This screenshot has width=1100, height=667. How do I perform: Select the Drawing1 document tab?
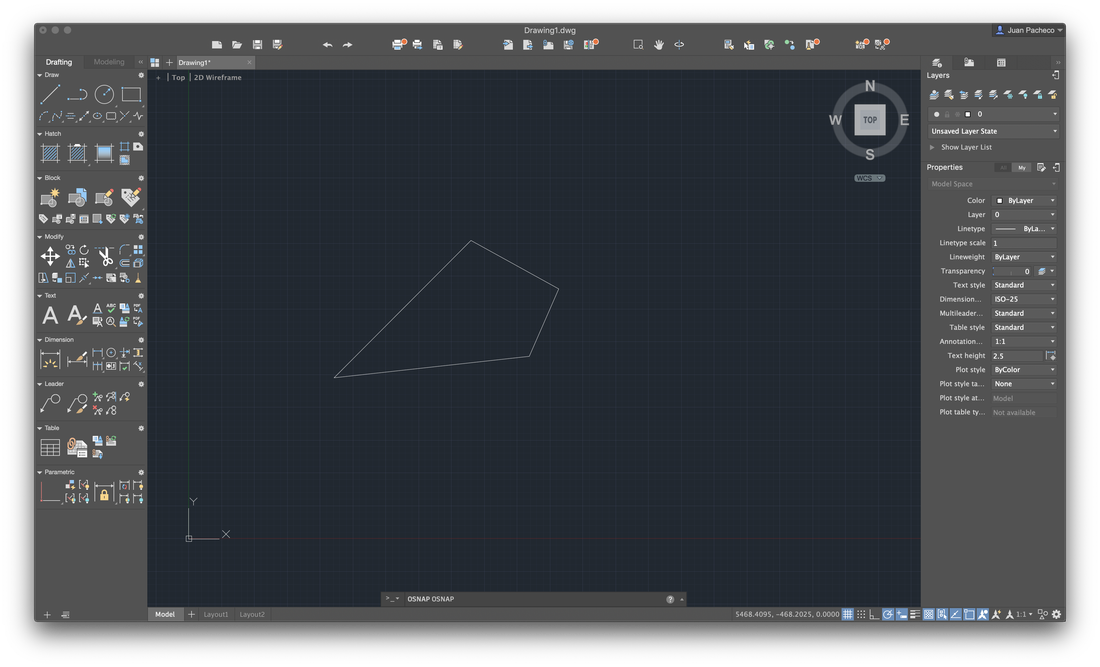point(215,62)
